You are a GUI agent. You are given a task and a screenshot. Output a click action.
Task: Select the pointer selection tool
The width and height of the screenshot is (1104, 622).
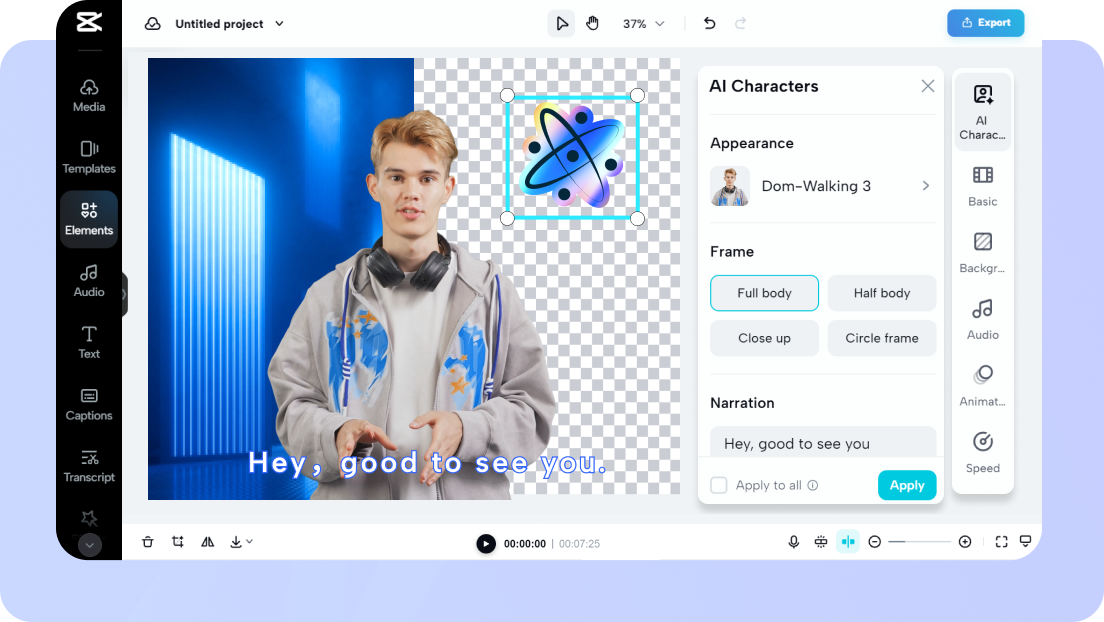(x=561, y=23)
